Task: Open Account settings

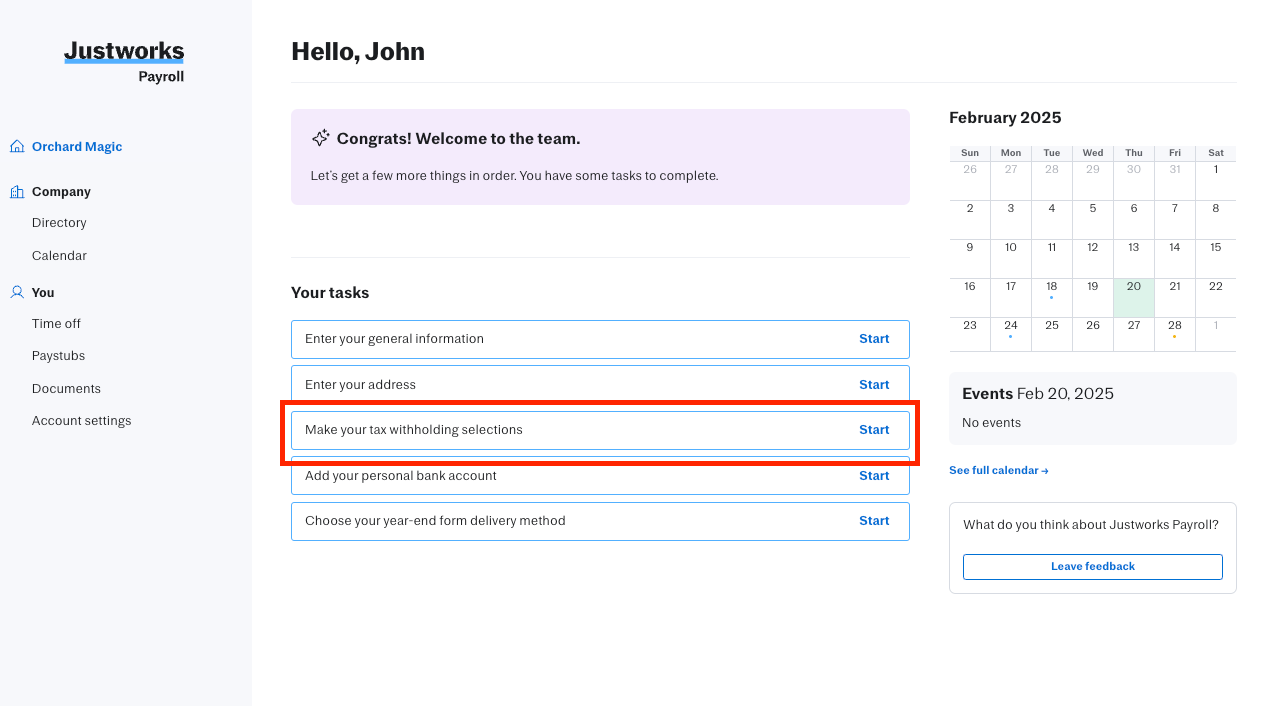Action: (81, 421)
